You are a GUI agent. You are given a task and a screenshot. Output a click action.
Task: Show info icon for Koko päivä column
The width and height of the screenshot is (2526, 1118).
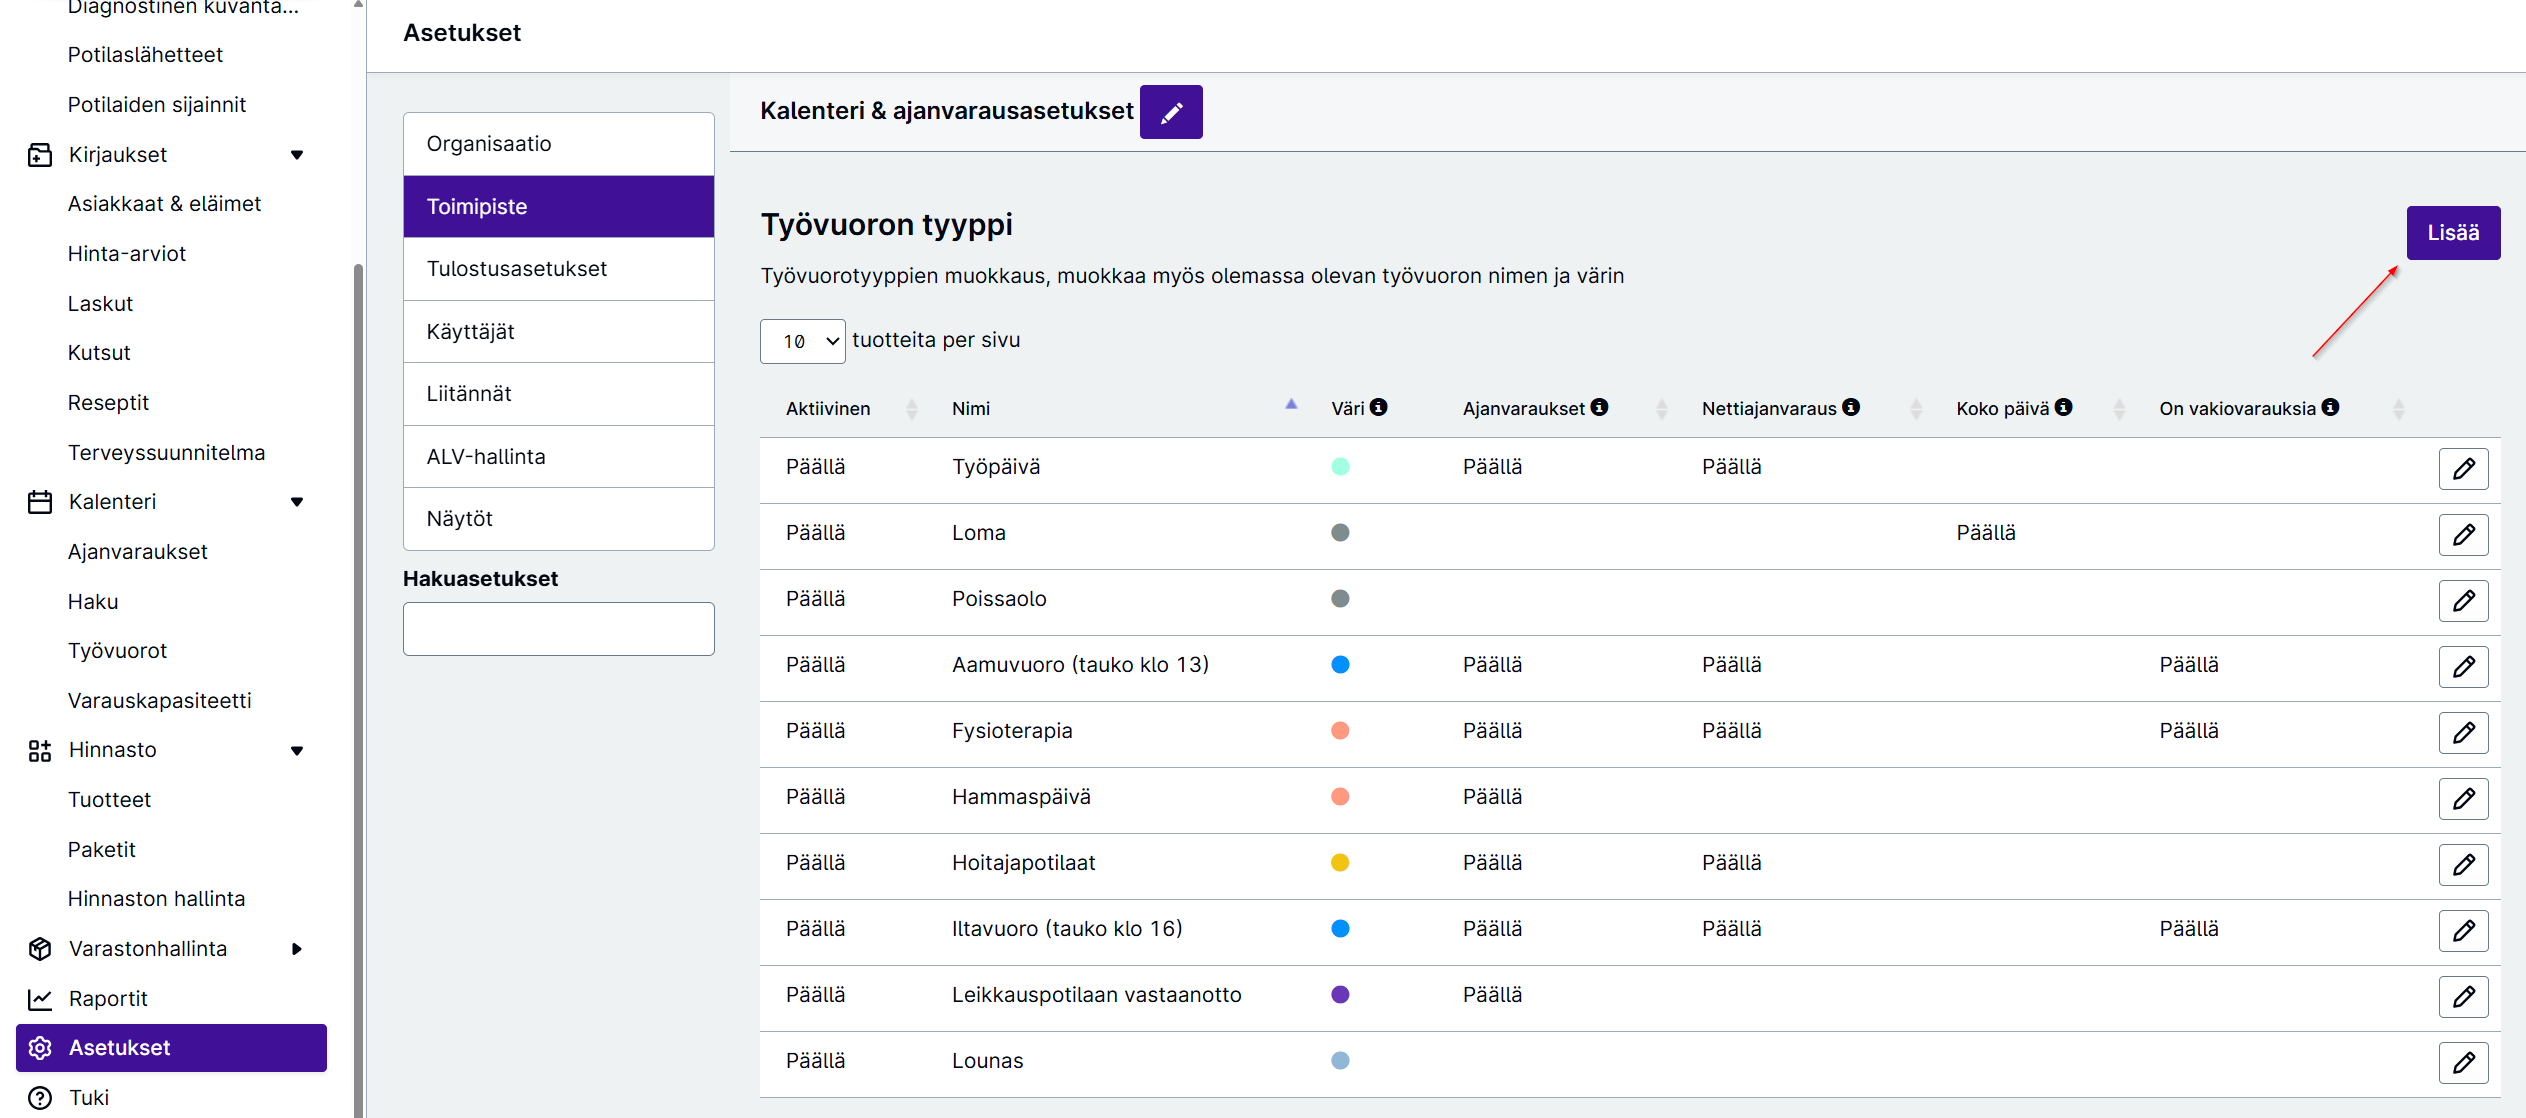coord(2063,407)
